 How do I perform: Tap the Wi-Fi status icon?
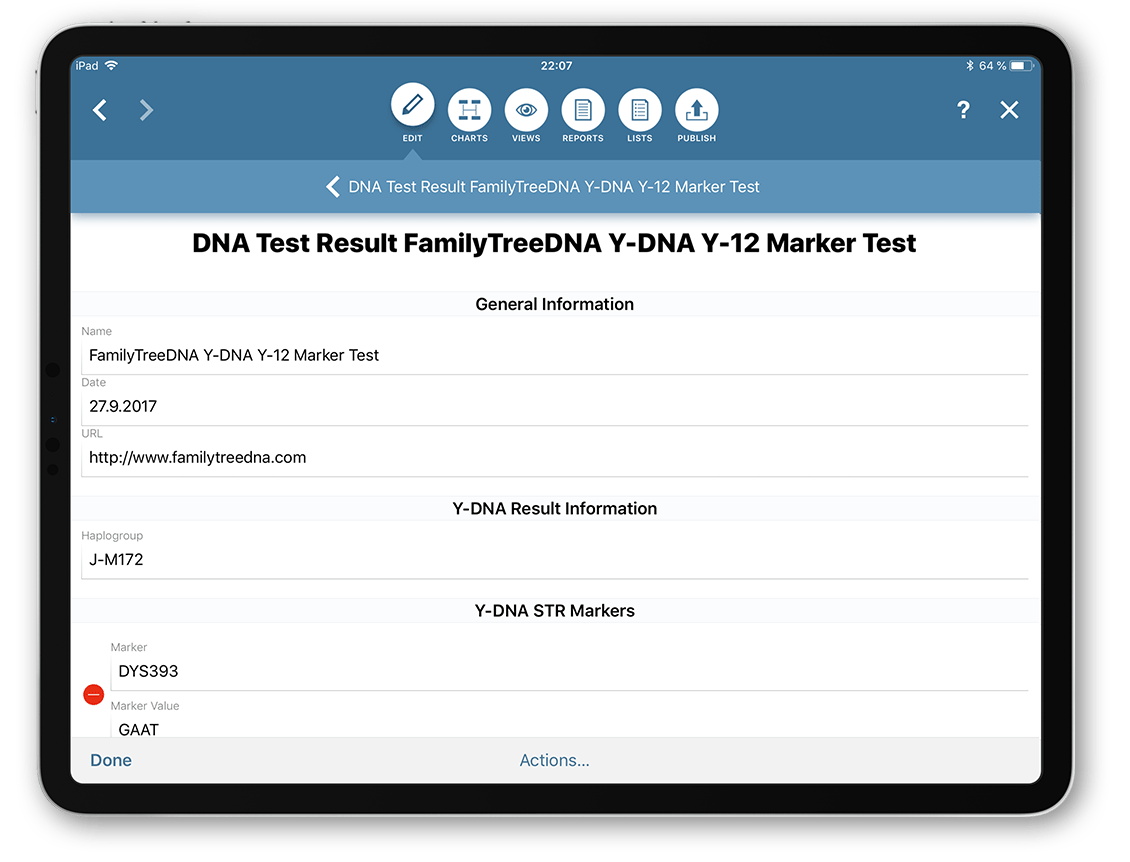112,65
